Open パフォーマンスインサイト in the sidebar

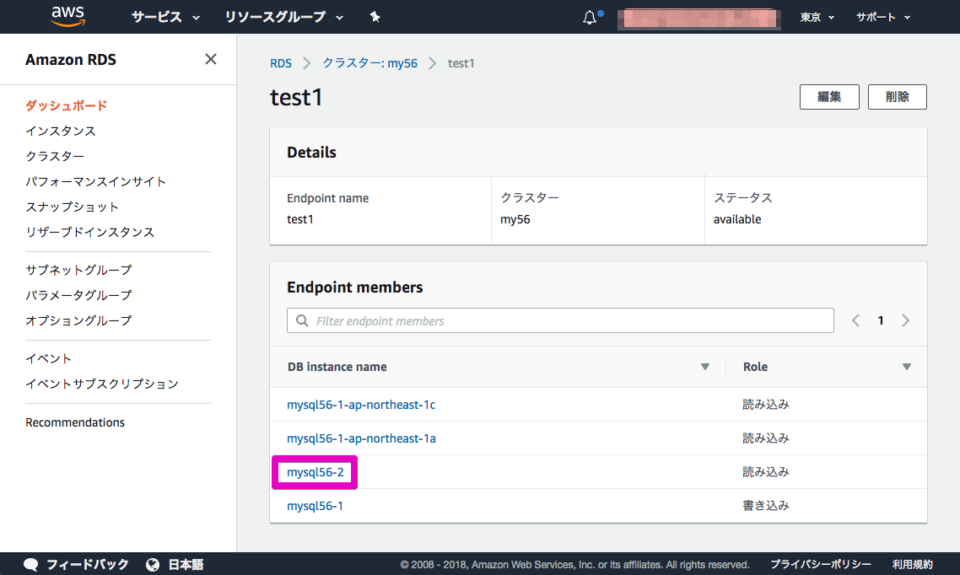point(96,182)
